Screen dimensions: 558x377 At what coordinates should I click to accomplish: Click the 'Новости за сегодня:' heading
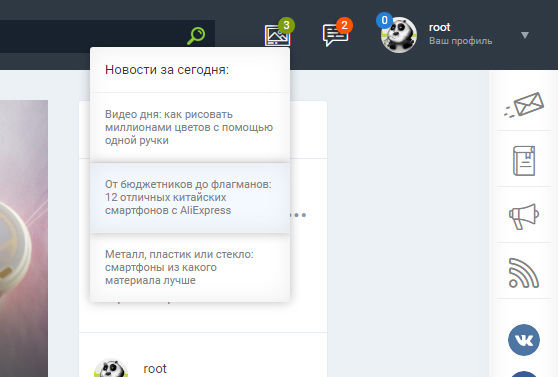pyautogui.click(x=167, y=69)
